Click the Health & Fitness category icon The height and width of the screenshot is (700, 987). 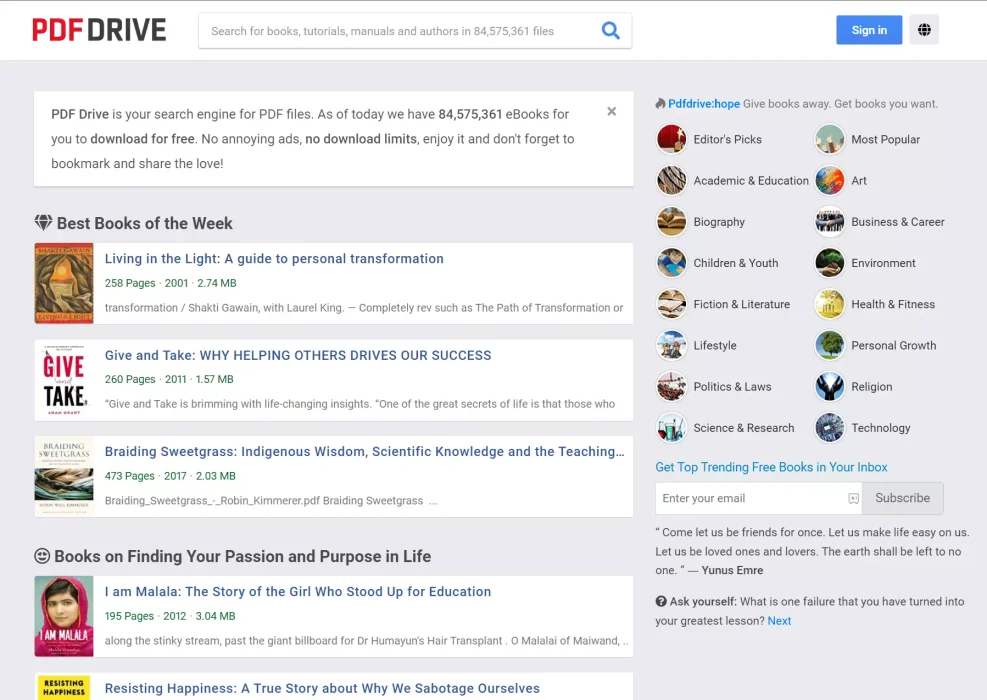tap(830, 304)
